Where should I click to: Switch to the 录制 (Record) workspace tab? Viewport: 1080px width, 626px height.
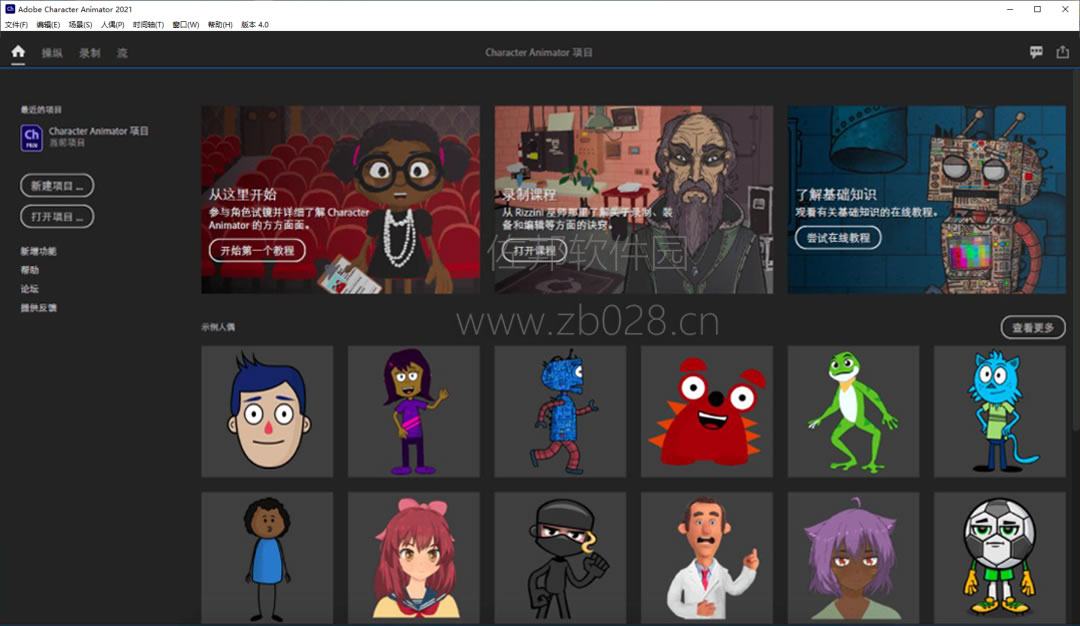point(90,53)
